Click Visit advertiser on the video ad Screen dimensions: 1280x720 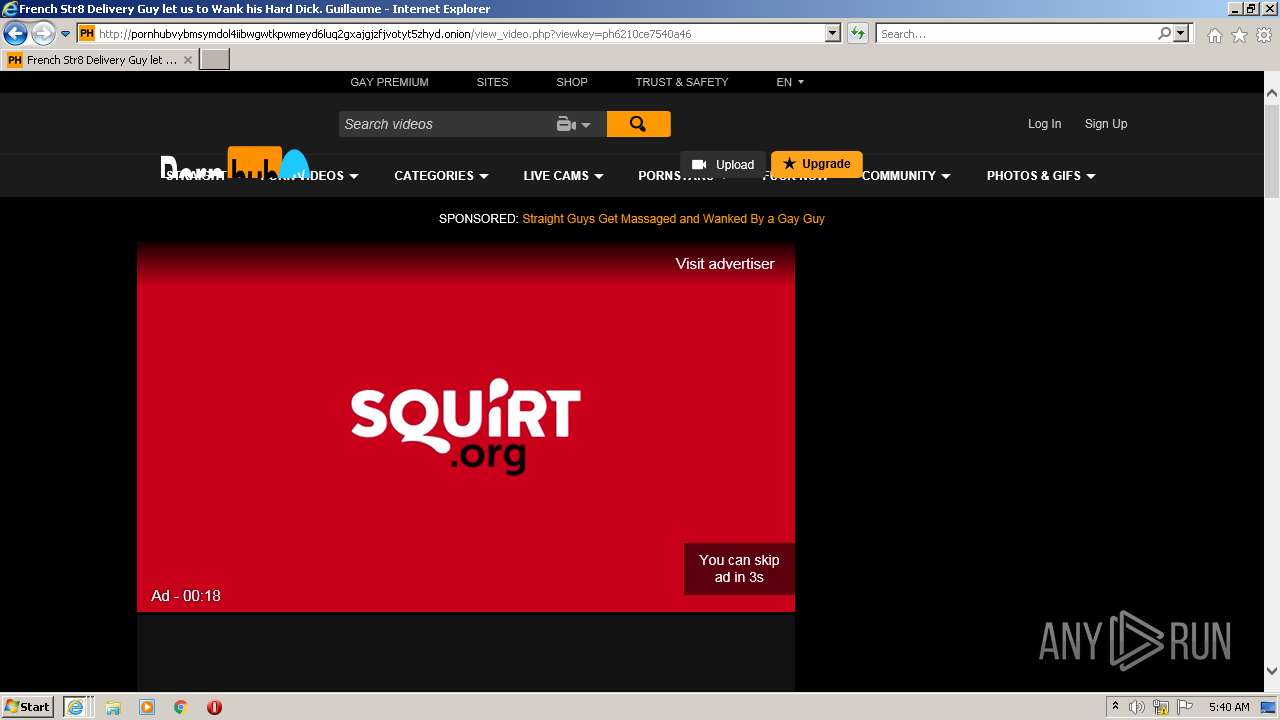(x=725, y=264)
